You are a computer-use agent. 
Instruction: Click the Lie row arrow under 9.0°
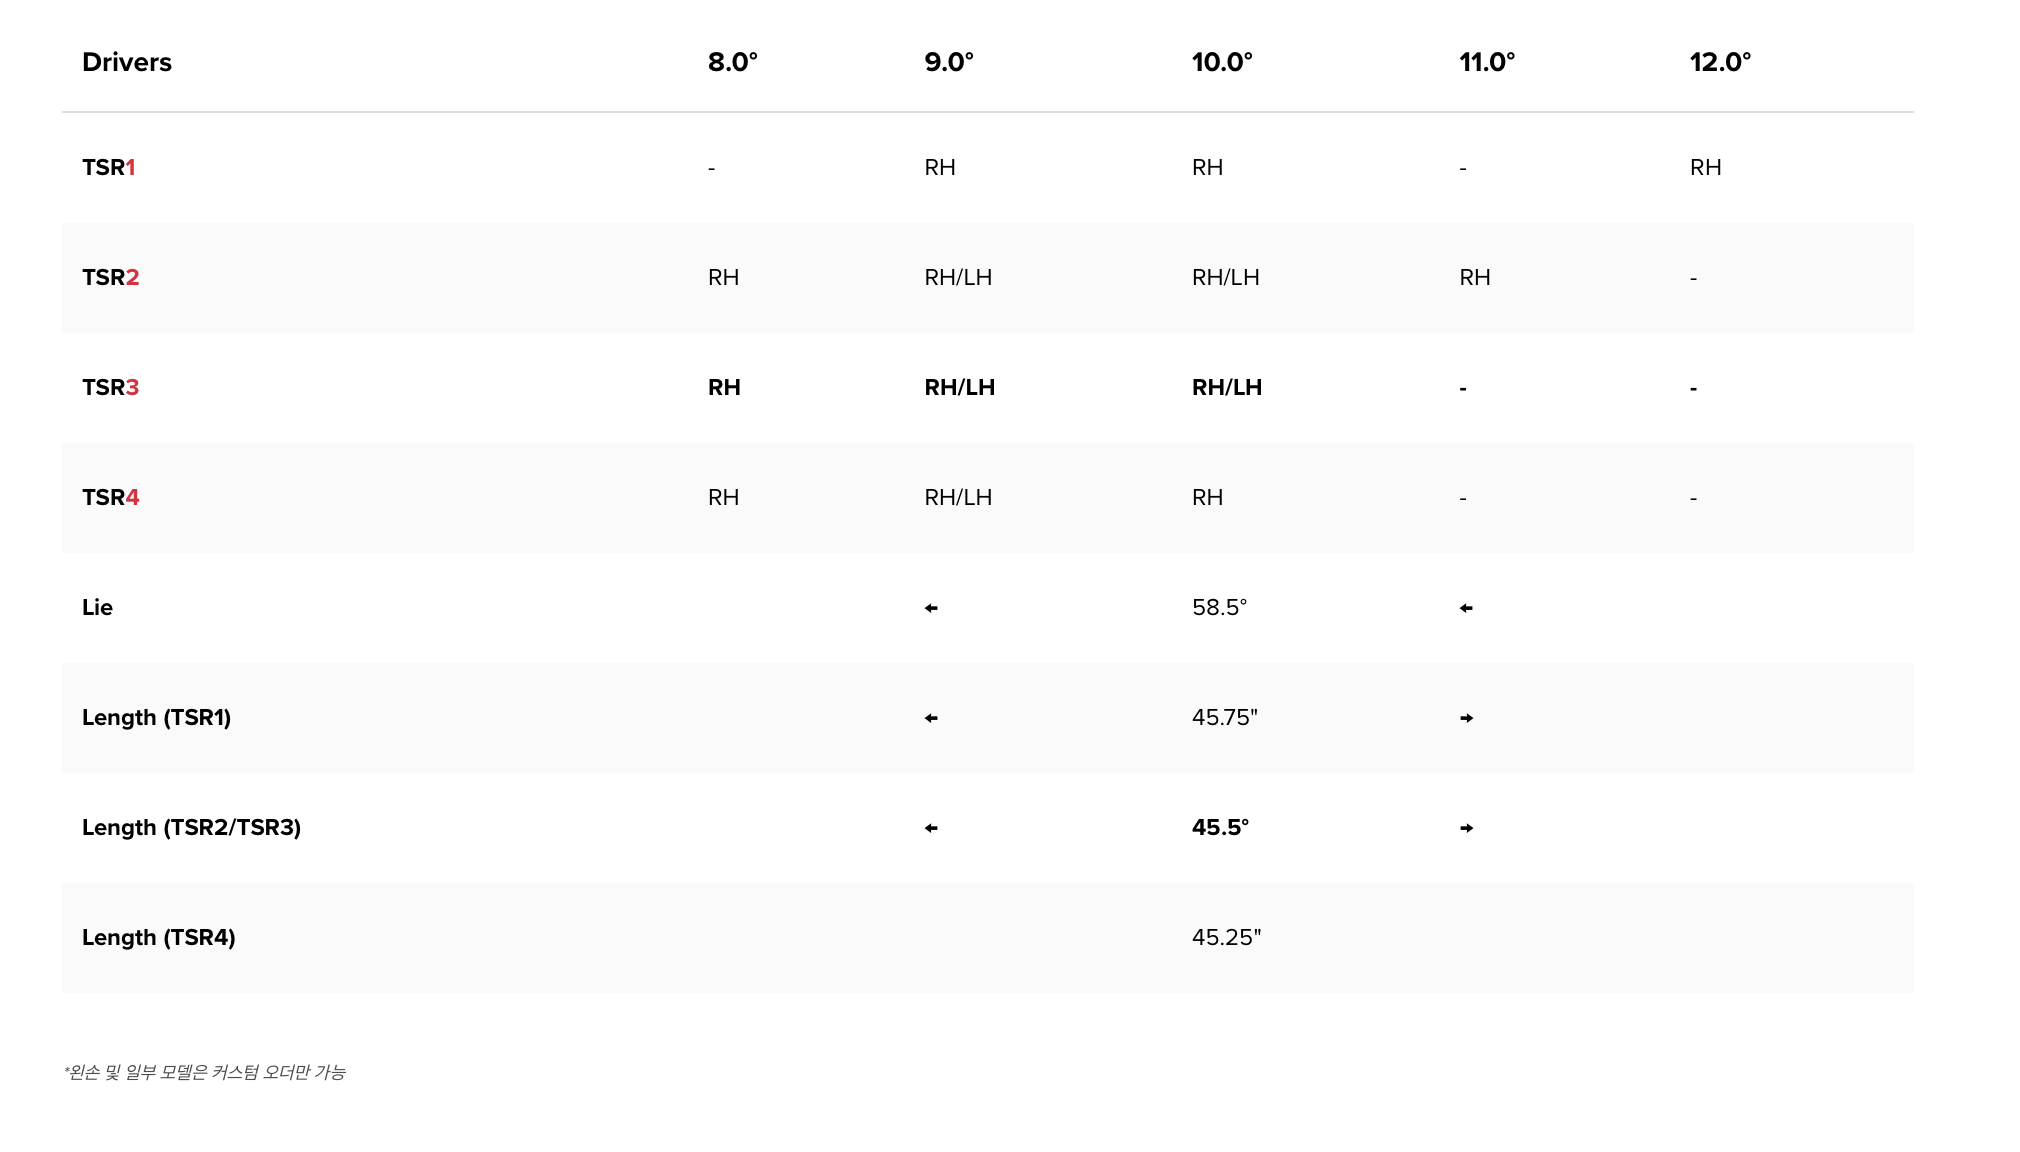coord(931,608)
